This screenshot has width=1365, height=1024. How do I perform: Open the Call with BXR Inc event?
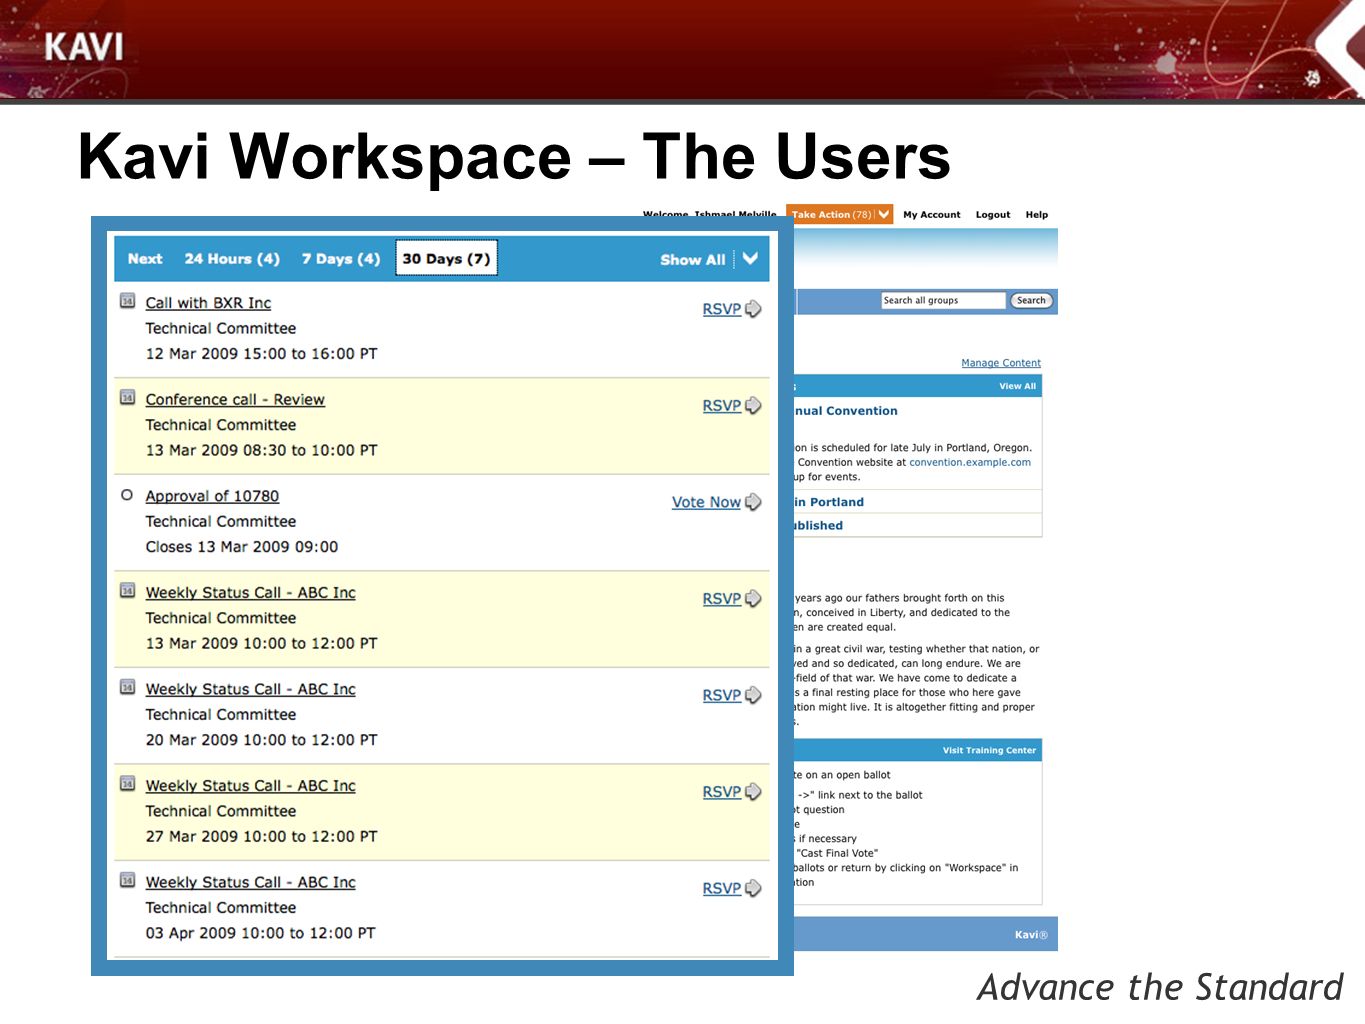[208, 303]
